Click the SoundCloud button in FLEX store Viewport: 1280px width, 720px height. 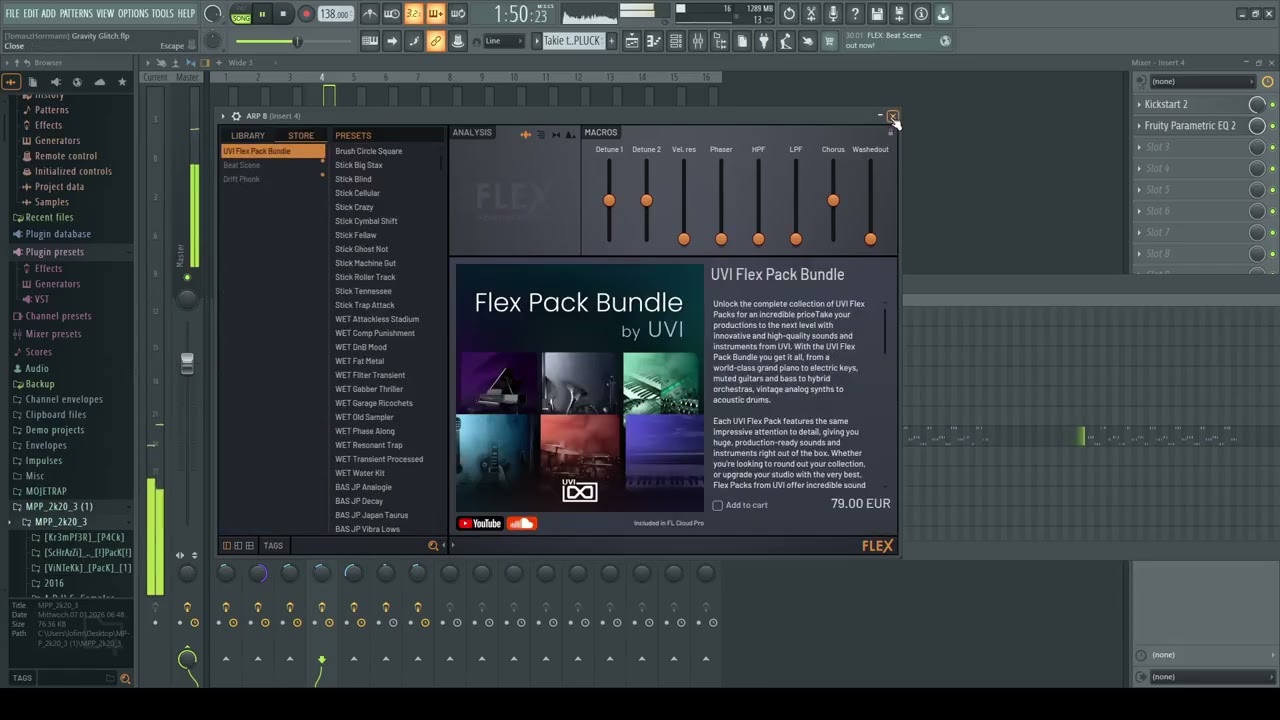coord(521,523)
